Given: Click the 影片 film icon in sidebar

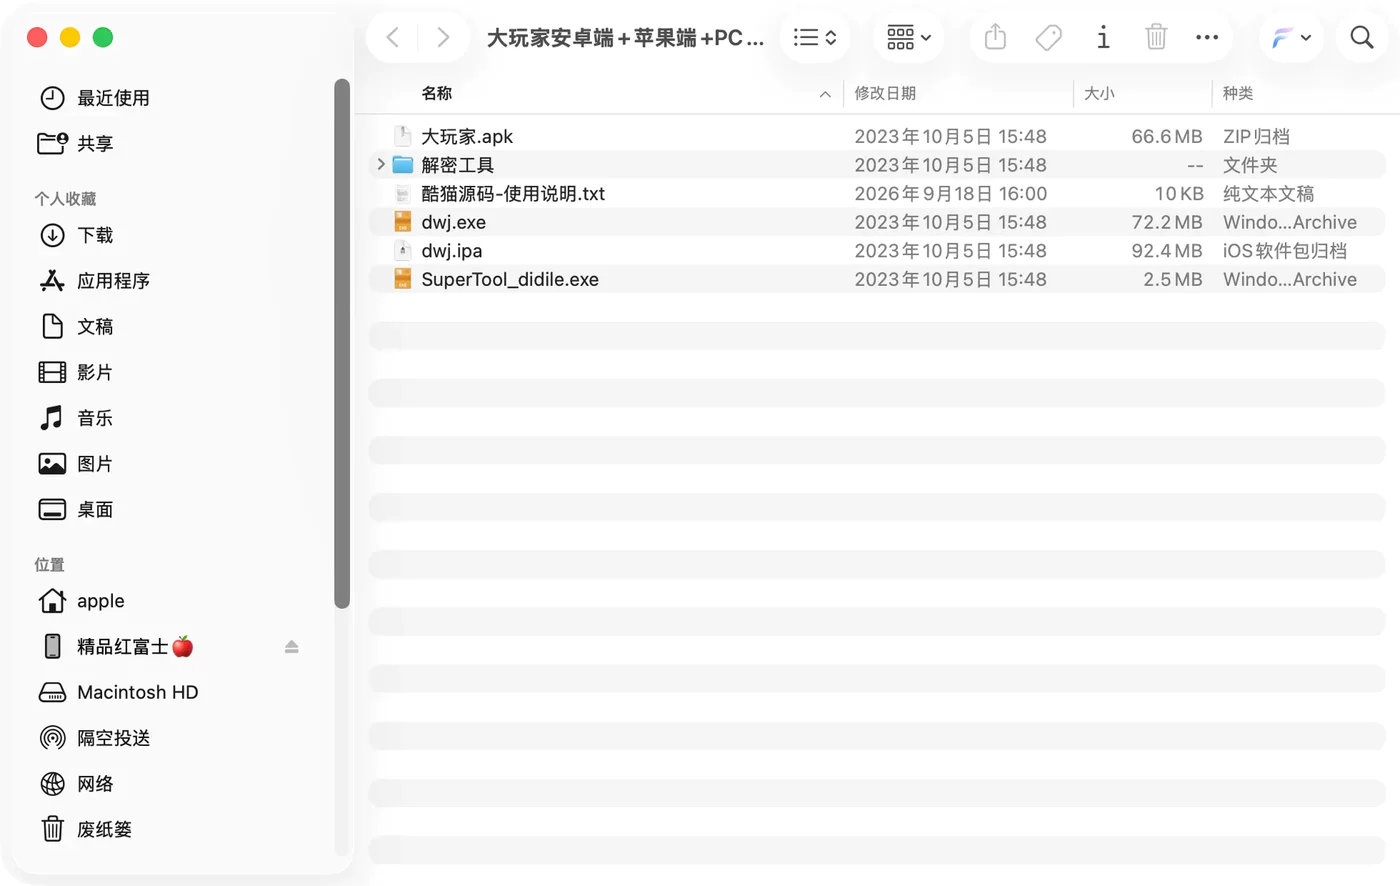Looking at the screenshot, I should [x=52, y=372].
